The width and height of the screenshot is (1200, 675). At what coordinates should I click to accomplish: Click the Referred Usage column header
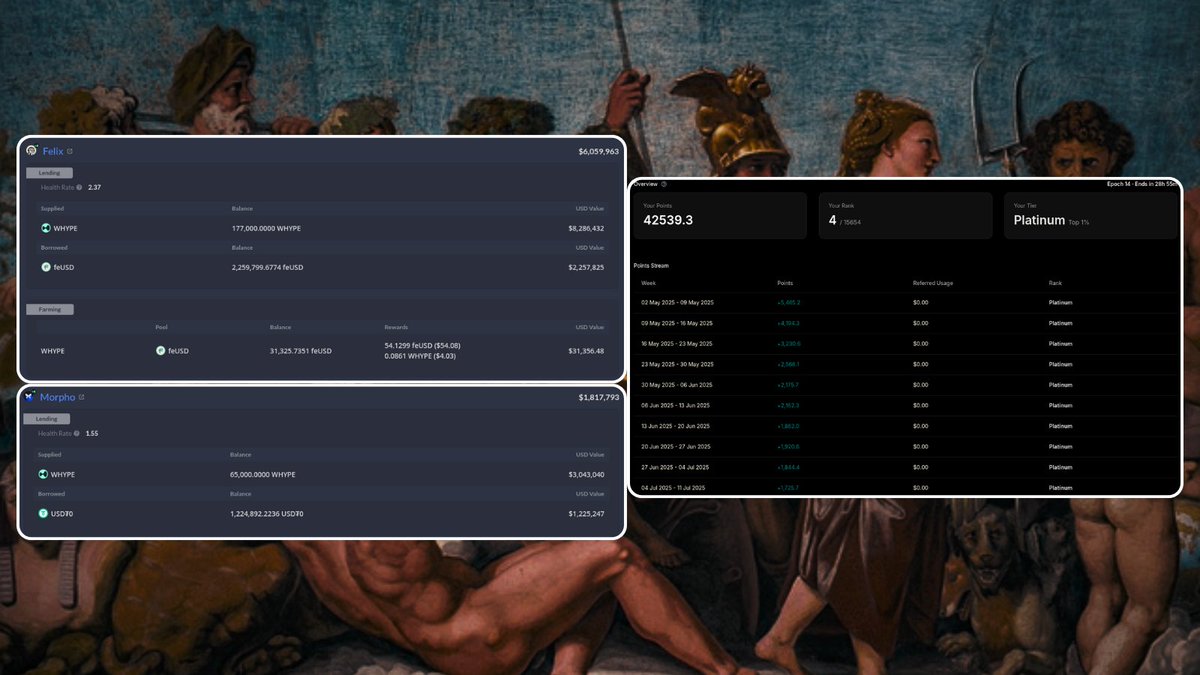933,283
